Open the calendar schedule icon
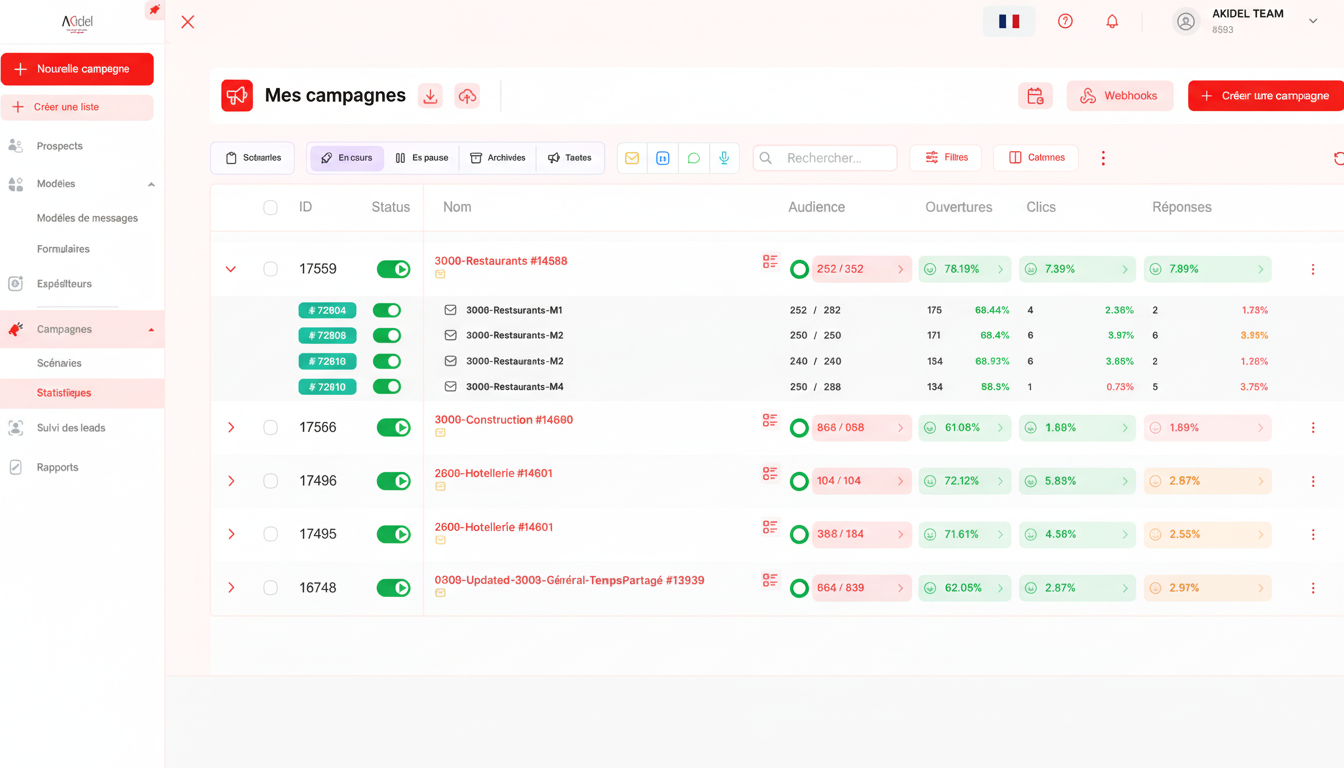The height and width of the screenshot is (768, 1344). tap(1035, 96)
